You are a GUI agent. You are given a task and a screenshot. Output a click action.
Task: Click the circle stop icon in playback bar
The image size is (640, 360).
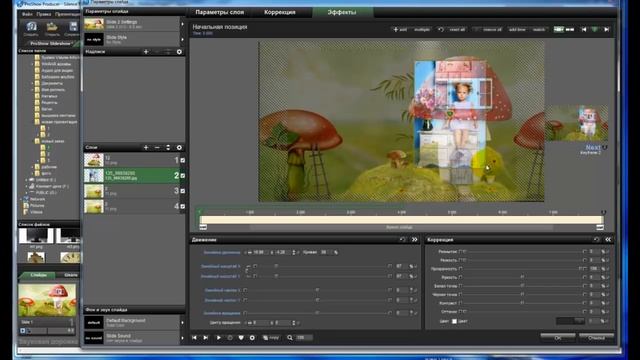click(x=230, y=338)
